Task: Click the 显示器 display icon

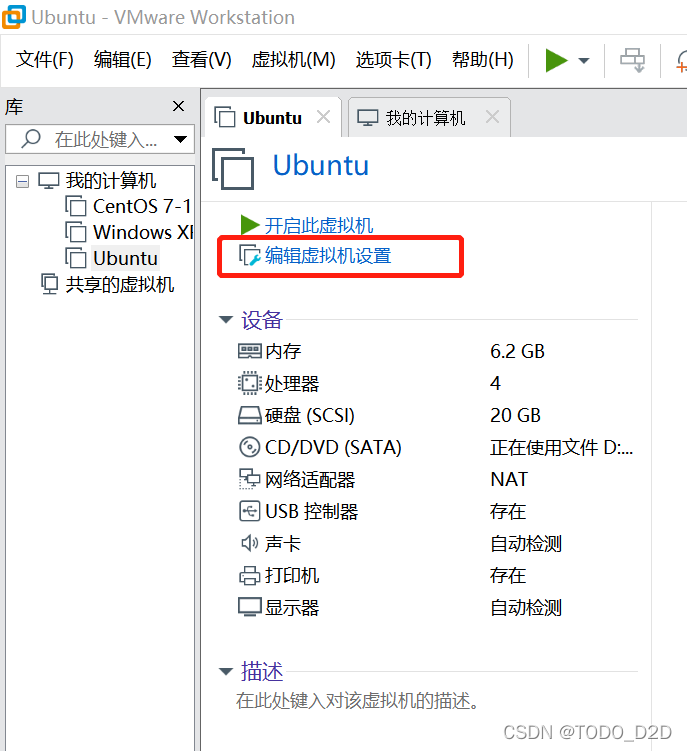Action: [x=250, y=607]
